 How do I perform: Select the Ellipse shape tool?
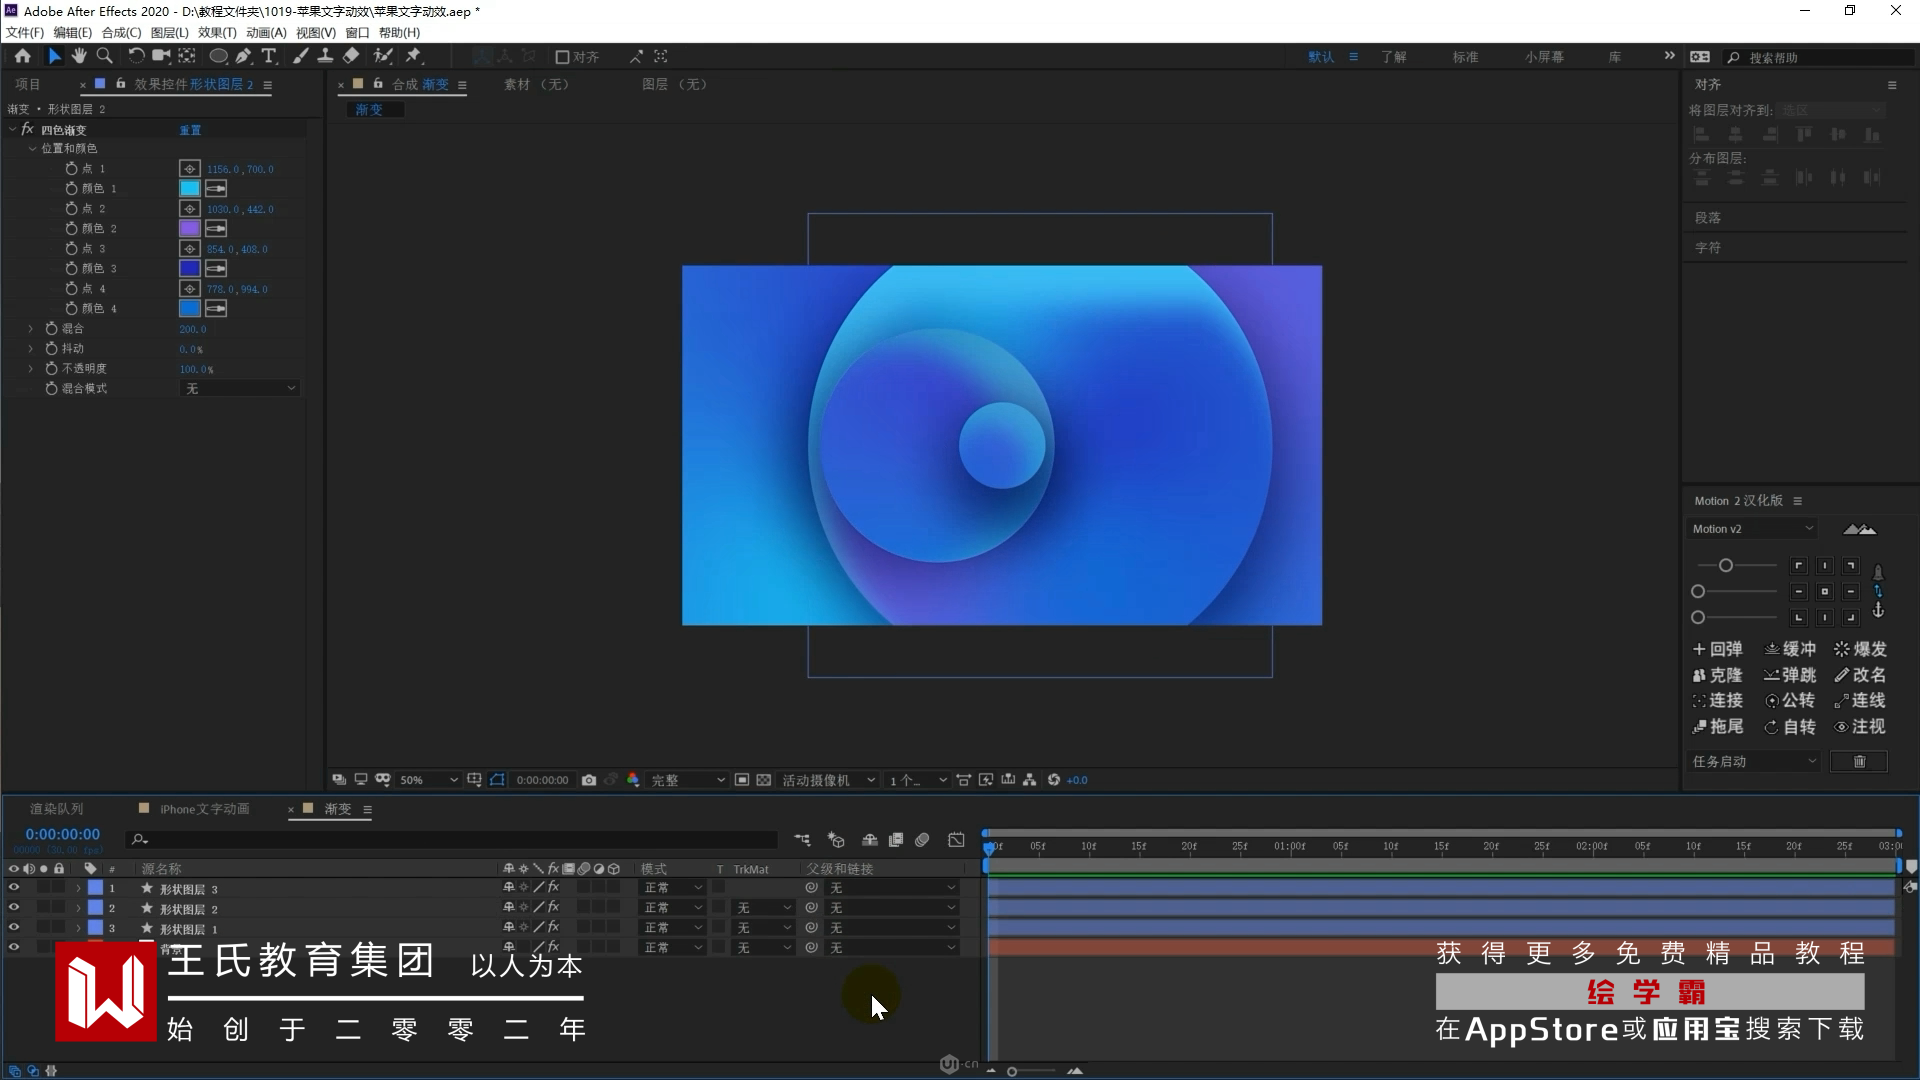point(217,56)
